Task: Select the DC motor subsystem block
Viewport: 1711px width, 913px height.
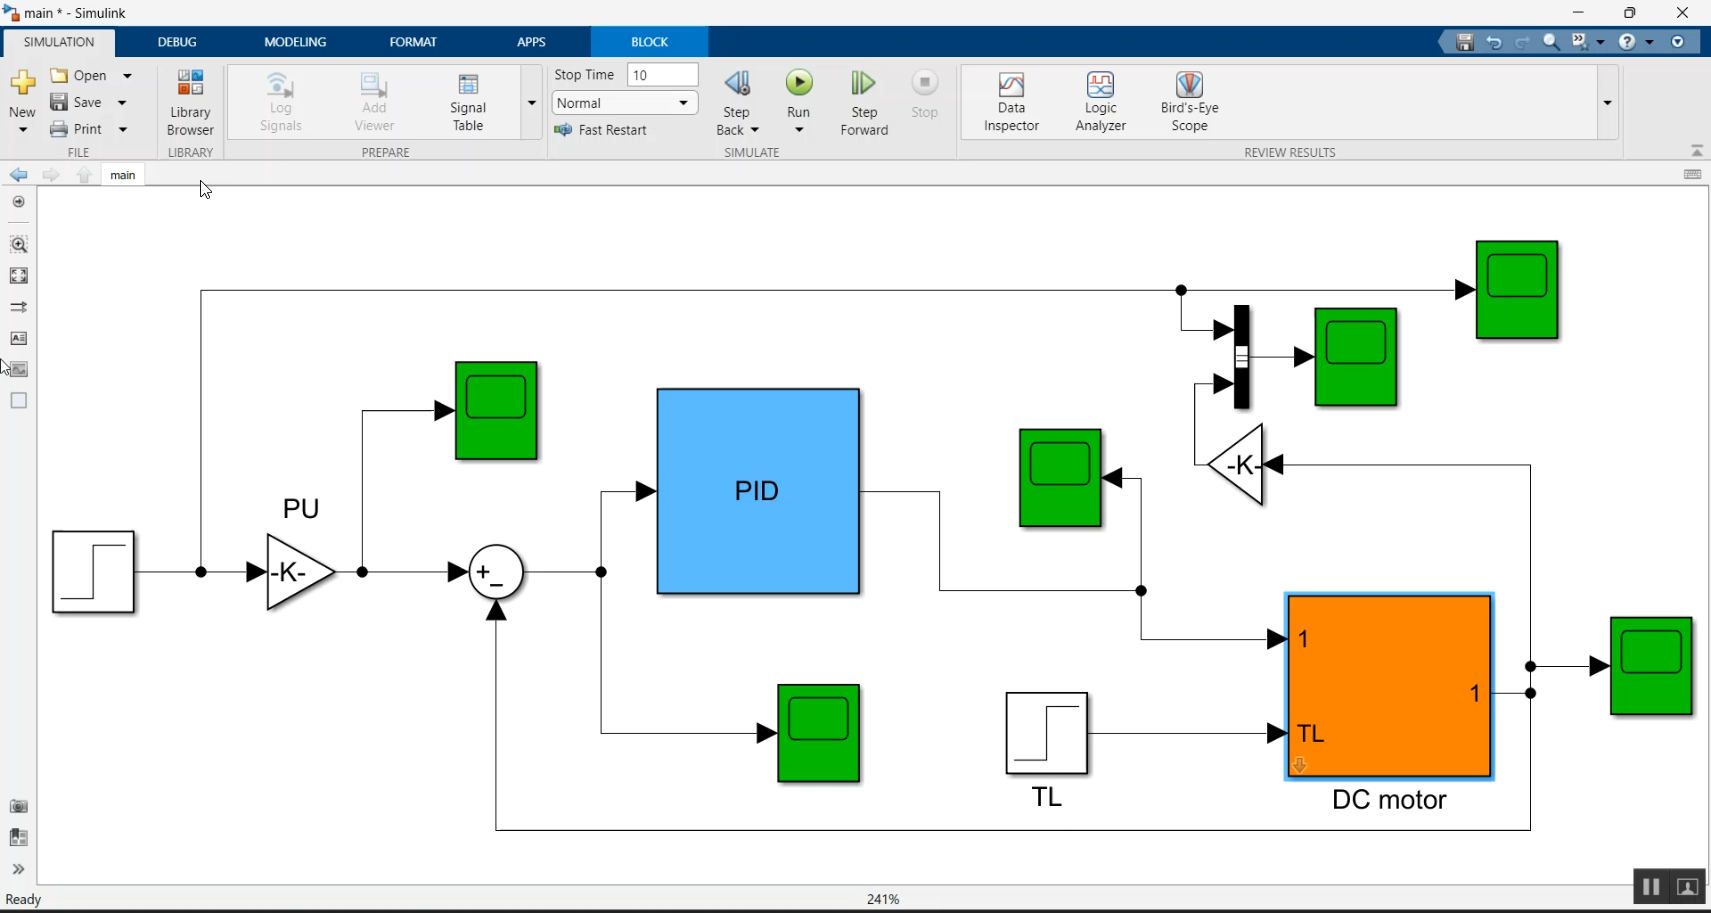Action: 1389,686
